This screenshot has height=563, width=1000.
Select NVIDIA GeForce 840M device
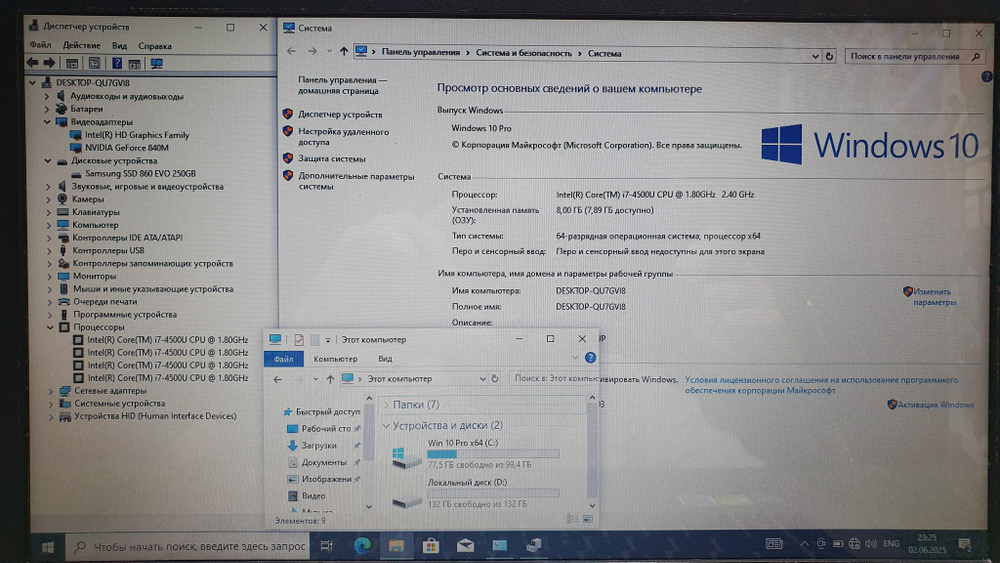click(x=127, y=148)
